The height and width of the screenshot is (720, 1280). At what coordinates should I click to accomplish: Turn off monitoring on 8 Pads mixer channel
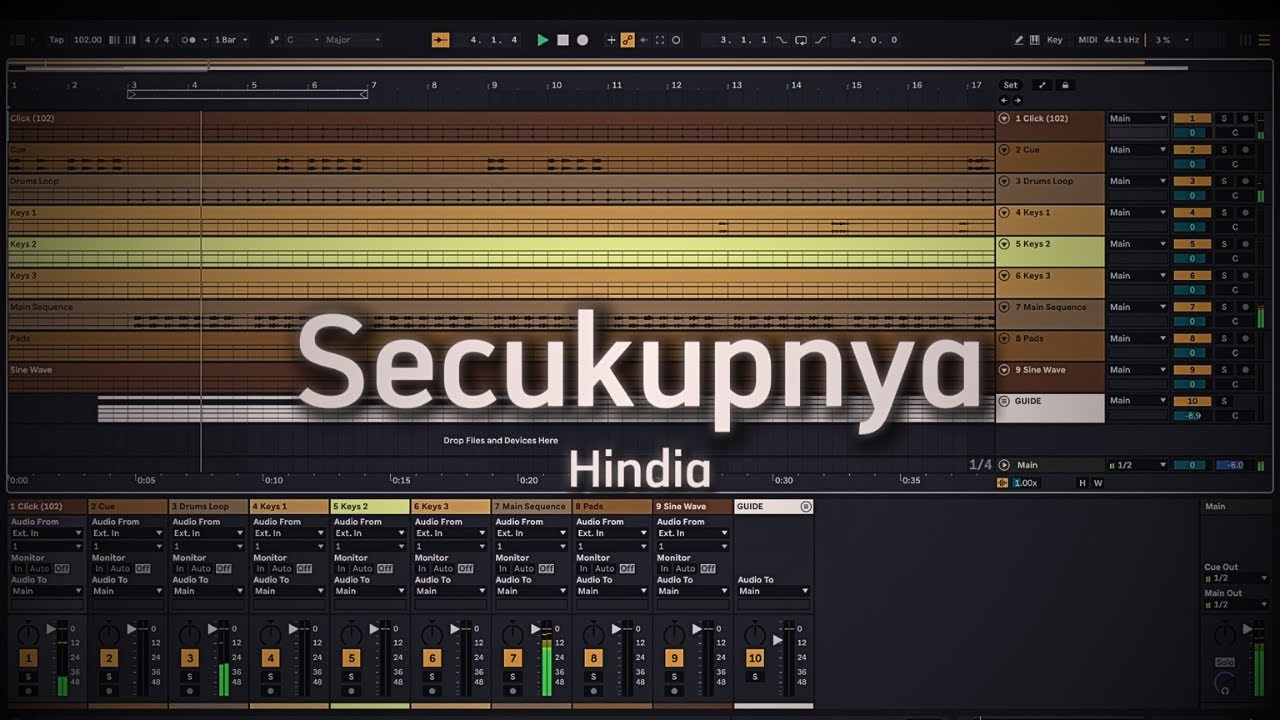pyautogui.click(x=627, y=568)
